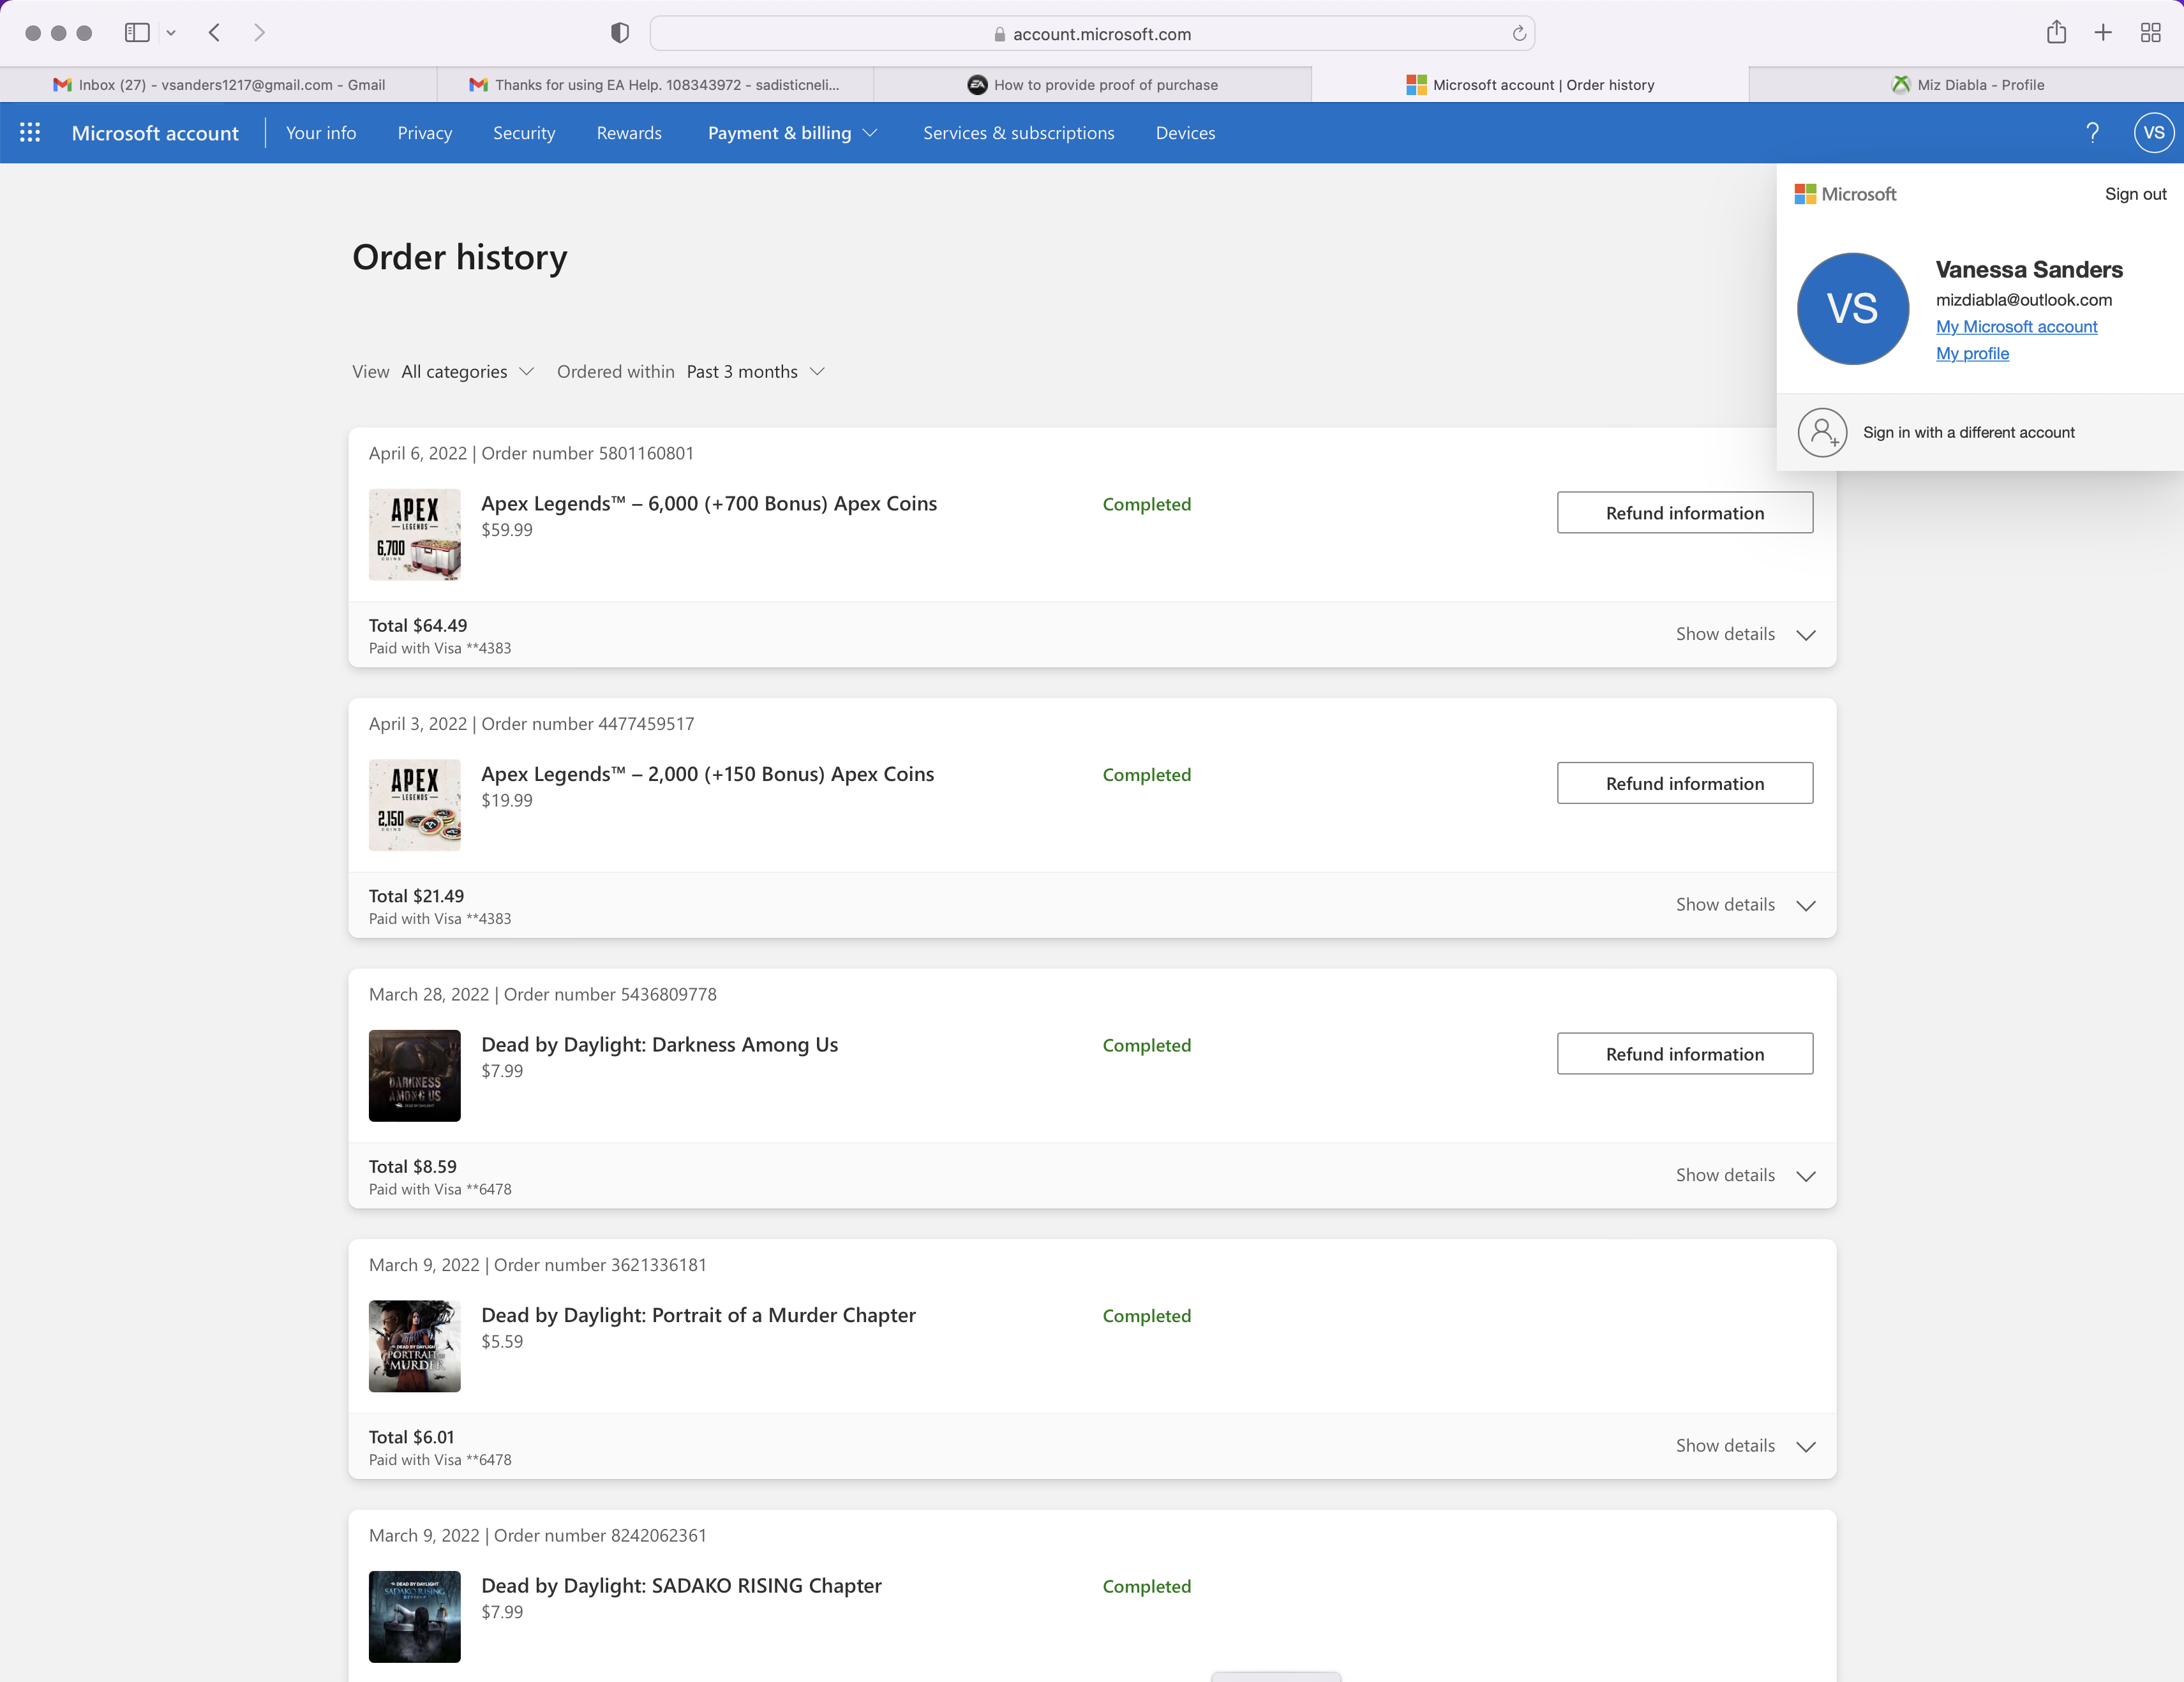Click order number 5801160801 text
The width and height of the screenshot is (2184, 1682).
pos(588,454)
